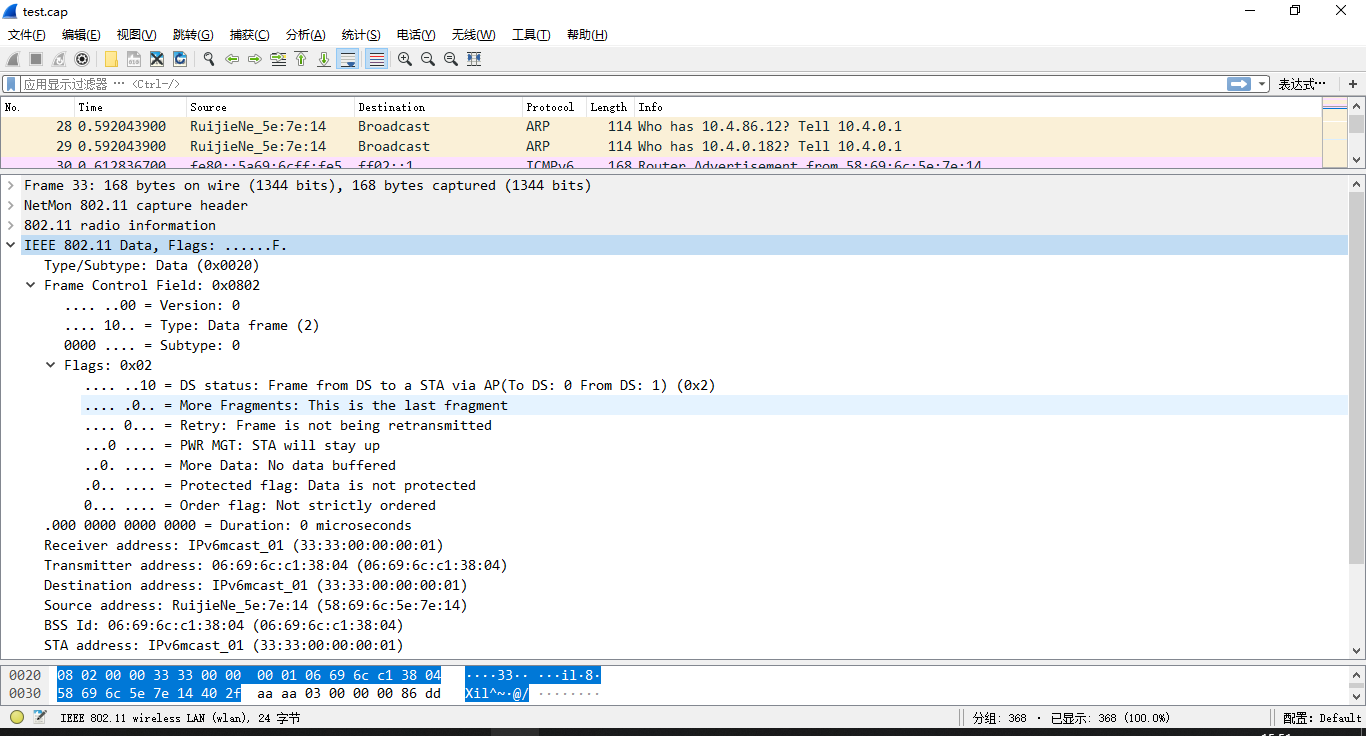
Task: Open the capture options gear icon
Action: click(x=82, y=58)
